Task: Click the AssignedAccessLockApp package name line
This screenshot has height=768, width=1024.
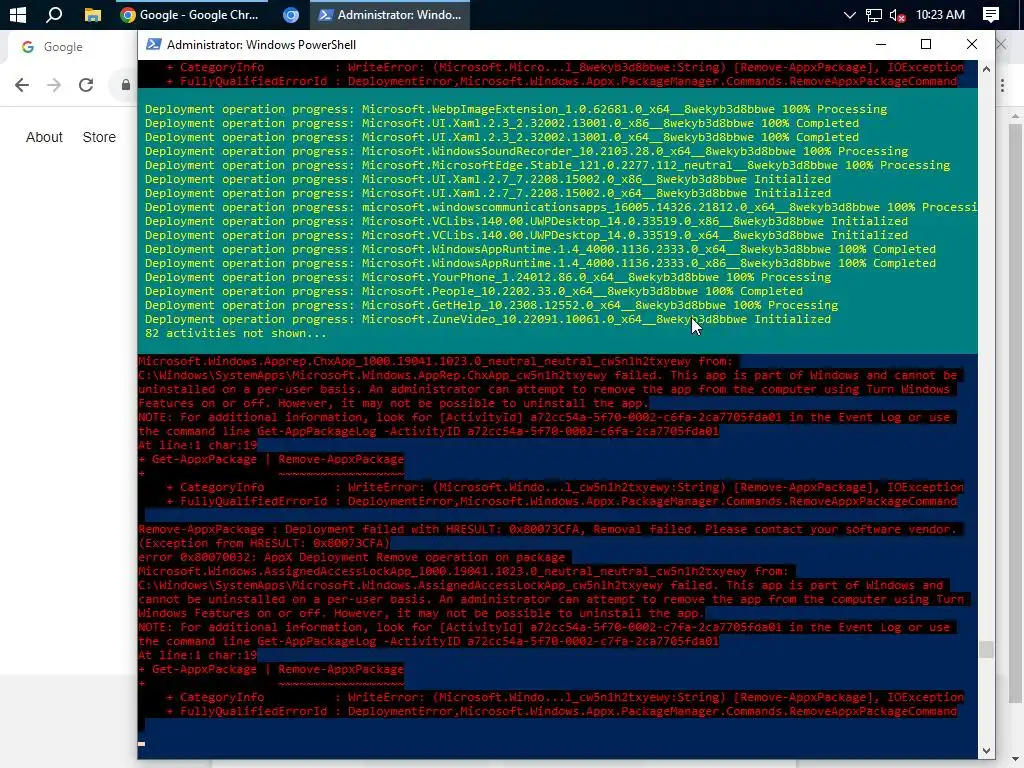Action: pos(463,571)
